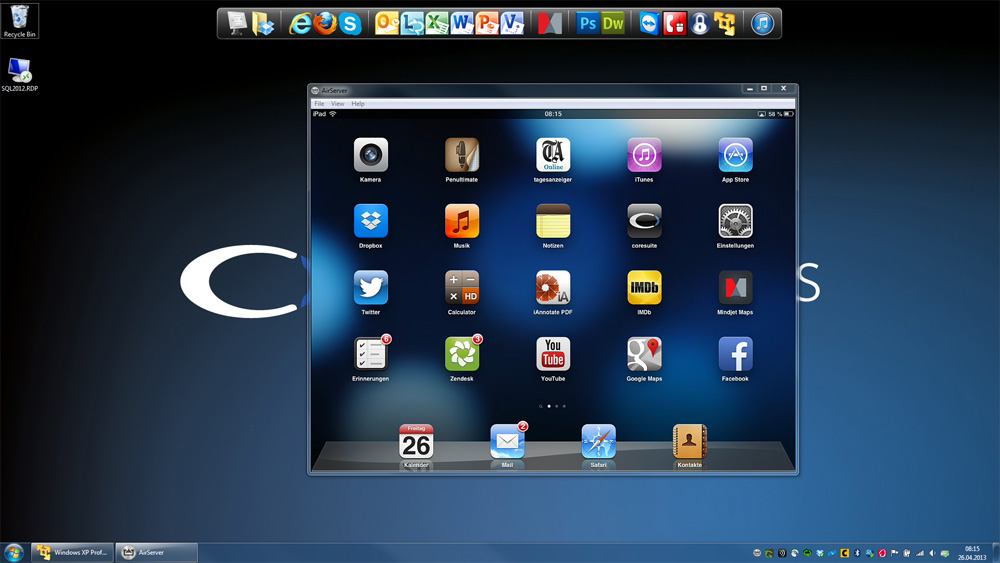Launch Dropbox on the iPad
This screenshot has height=563, width=1000.
coord(371,221)
